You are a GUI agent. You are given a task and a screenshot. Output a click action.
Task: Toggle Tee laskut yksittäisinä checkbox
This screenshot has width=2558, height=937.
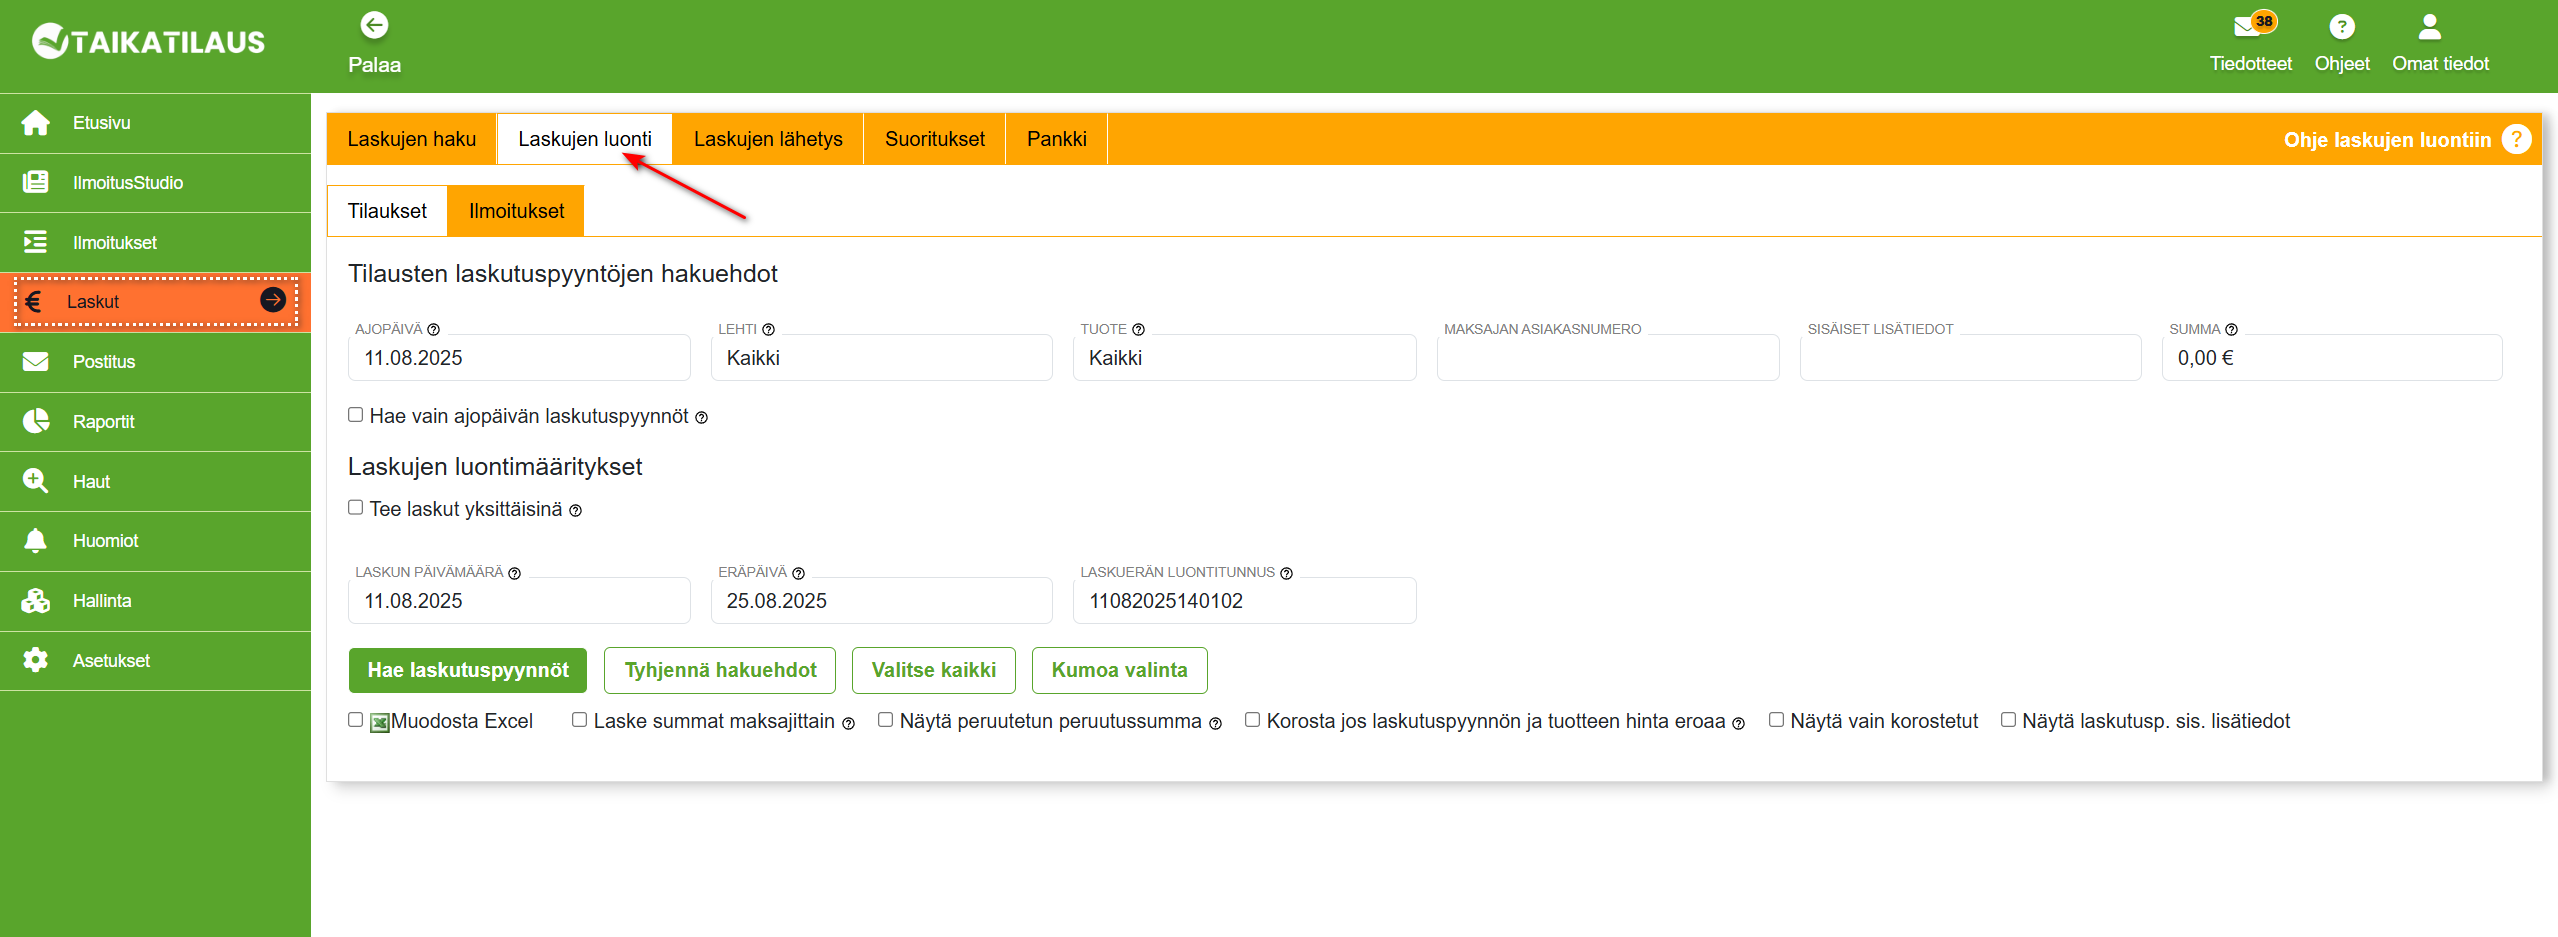coord(355,508)
